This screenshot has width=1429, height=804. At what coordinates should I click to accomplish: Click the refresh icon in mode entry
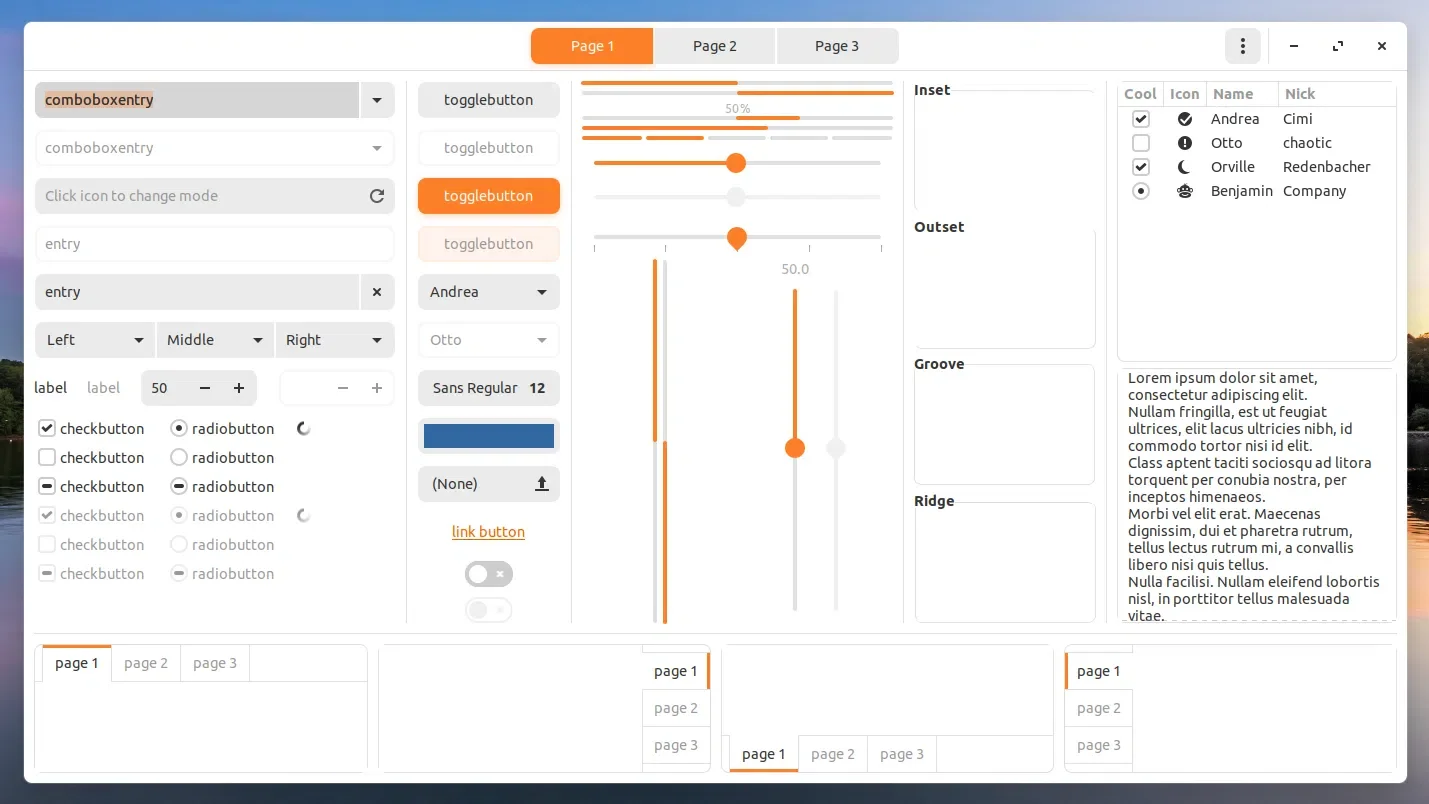[377, 196]
